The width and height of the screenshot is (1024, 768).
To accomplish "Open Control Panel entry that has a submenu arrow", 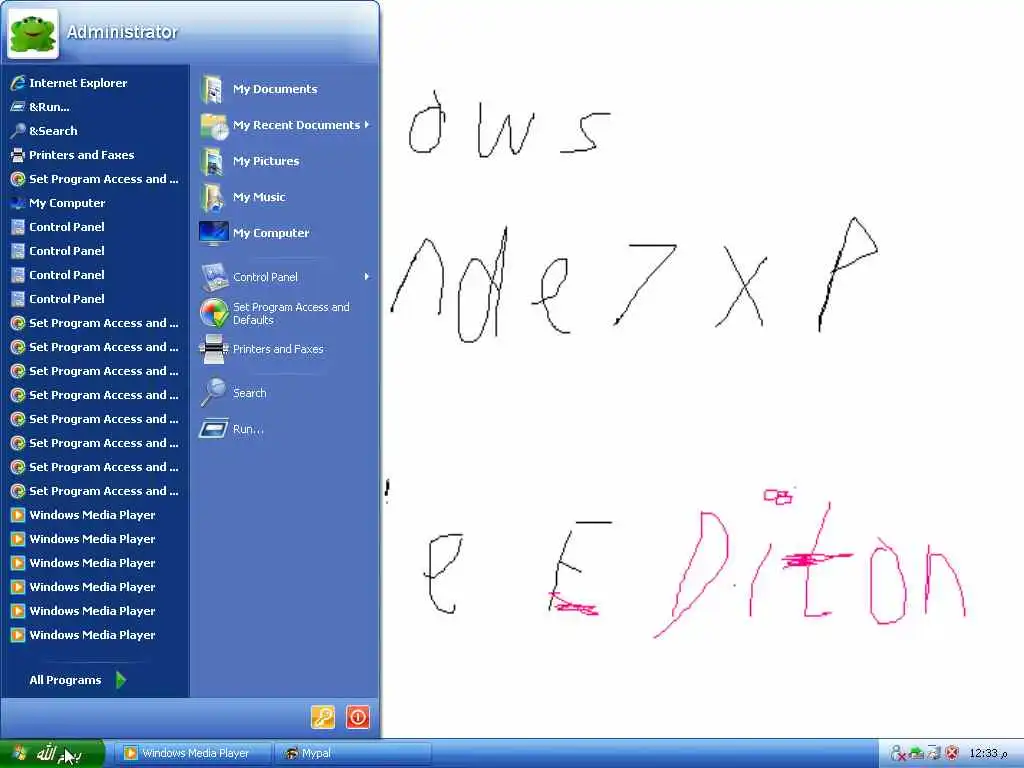I will point(285,277).
